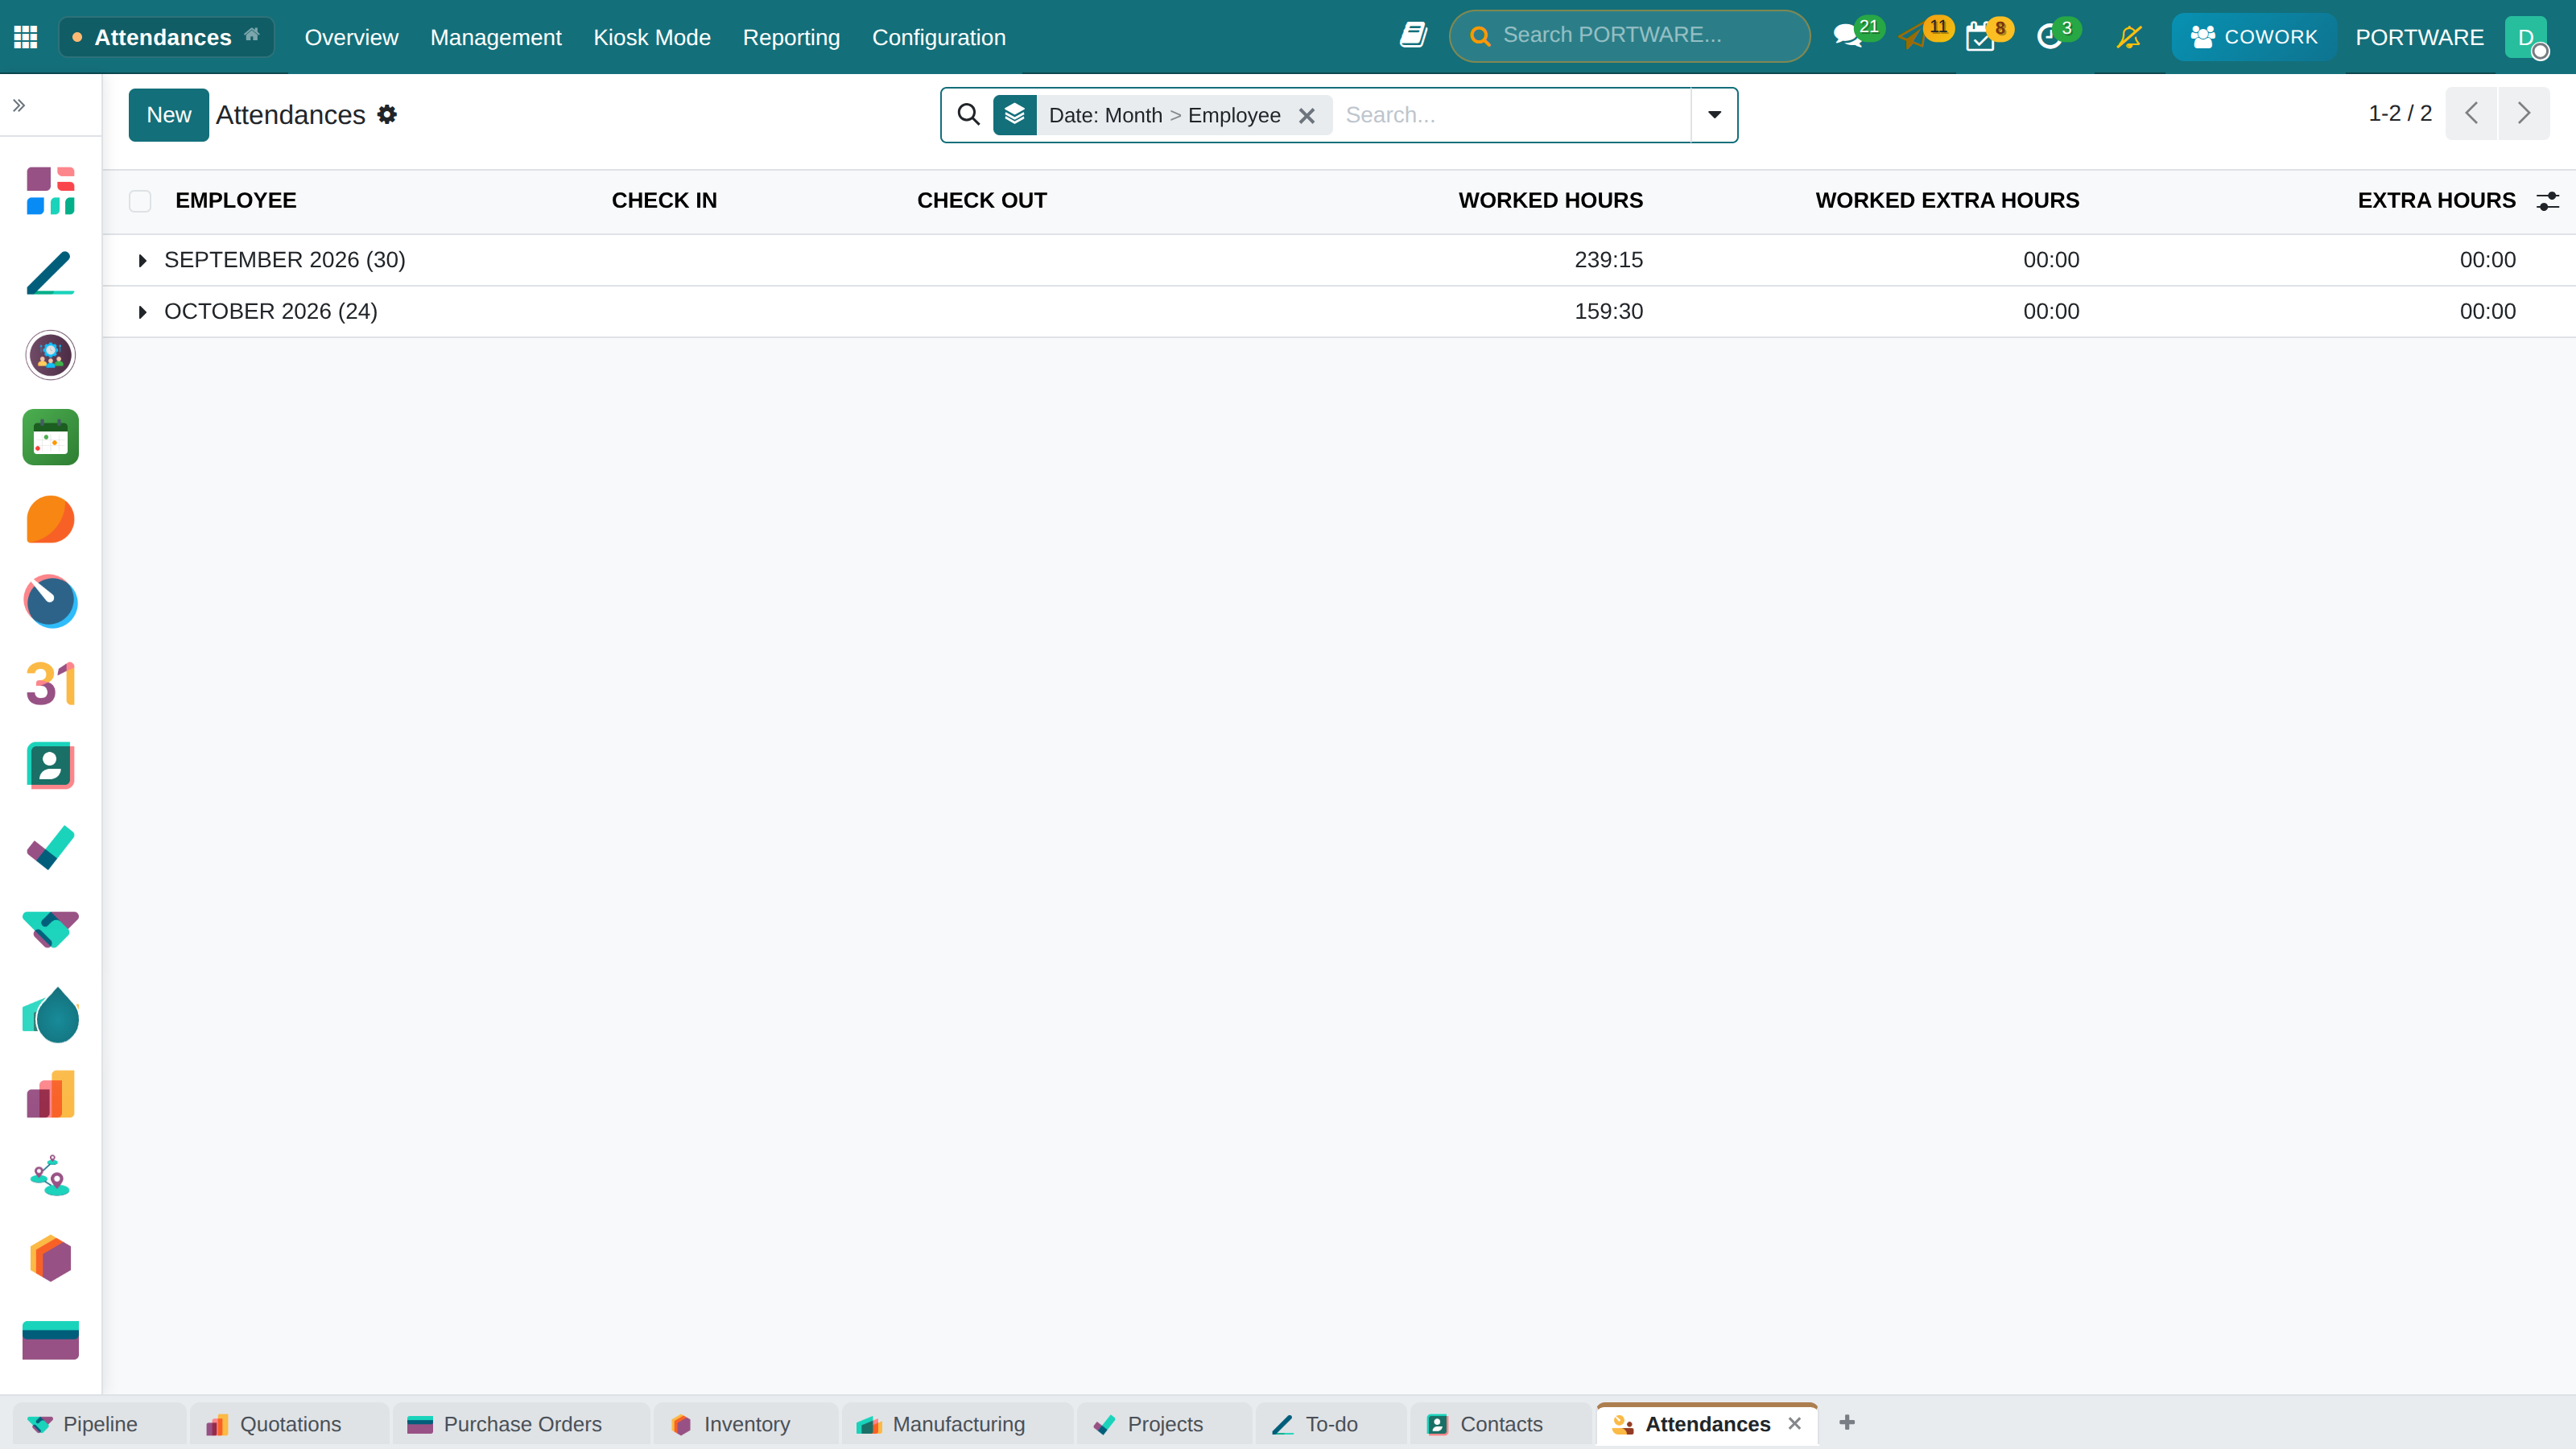2576x1449 pixels.
Task: Open the CRM handshake app in sidebar
Action: tap(50, 930)
